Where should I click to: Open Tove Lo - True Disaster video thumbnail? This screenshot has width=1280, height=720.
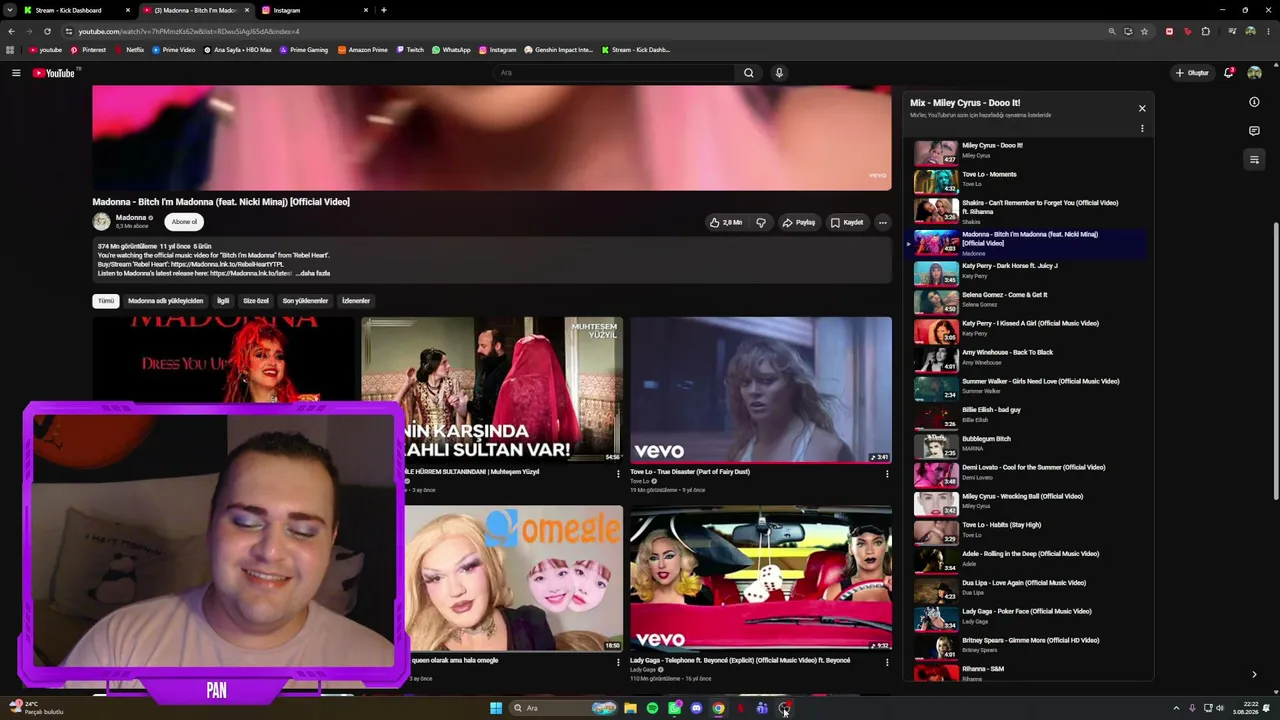pyautogui.click(x=761, y=390)
